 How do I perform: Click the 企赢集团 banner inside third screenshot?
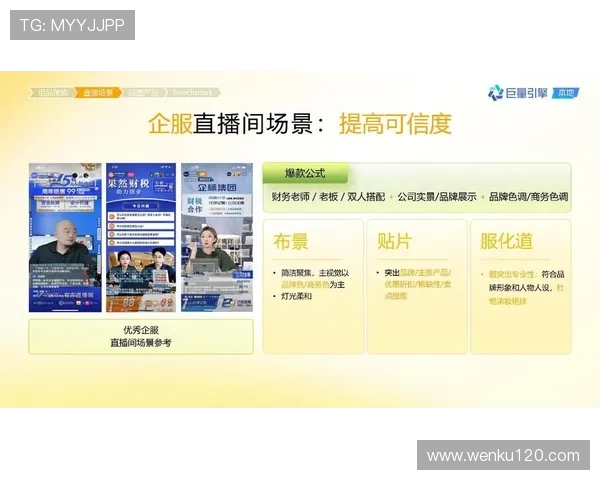pyautogui.click(x=217, y=188)
